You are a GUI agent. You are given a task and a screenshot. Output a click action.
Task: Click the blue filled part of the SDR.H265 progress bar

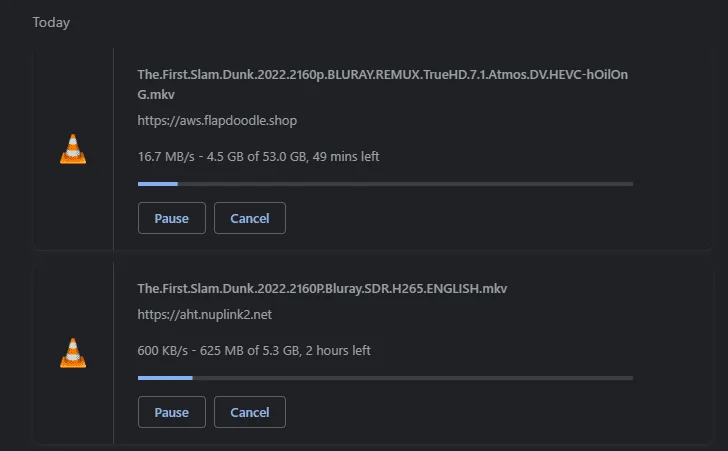(165, 378)
